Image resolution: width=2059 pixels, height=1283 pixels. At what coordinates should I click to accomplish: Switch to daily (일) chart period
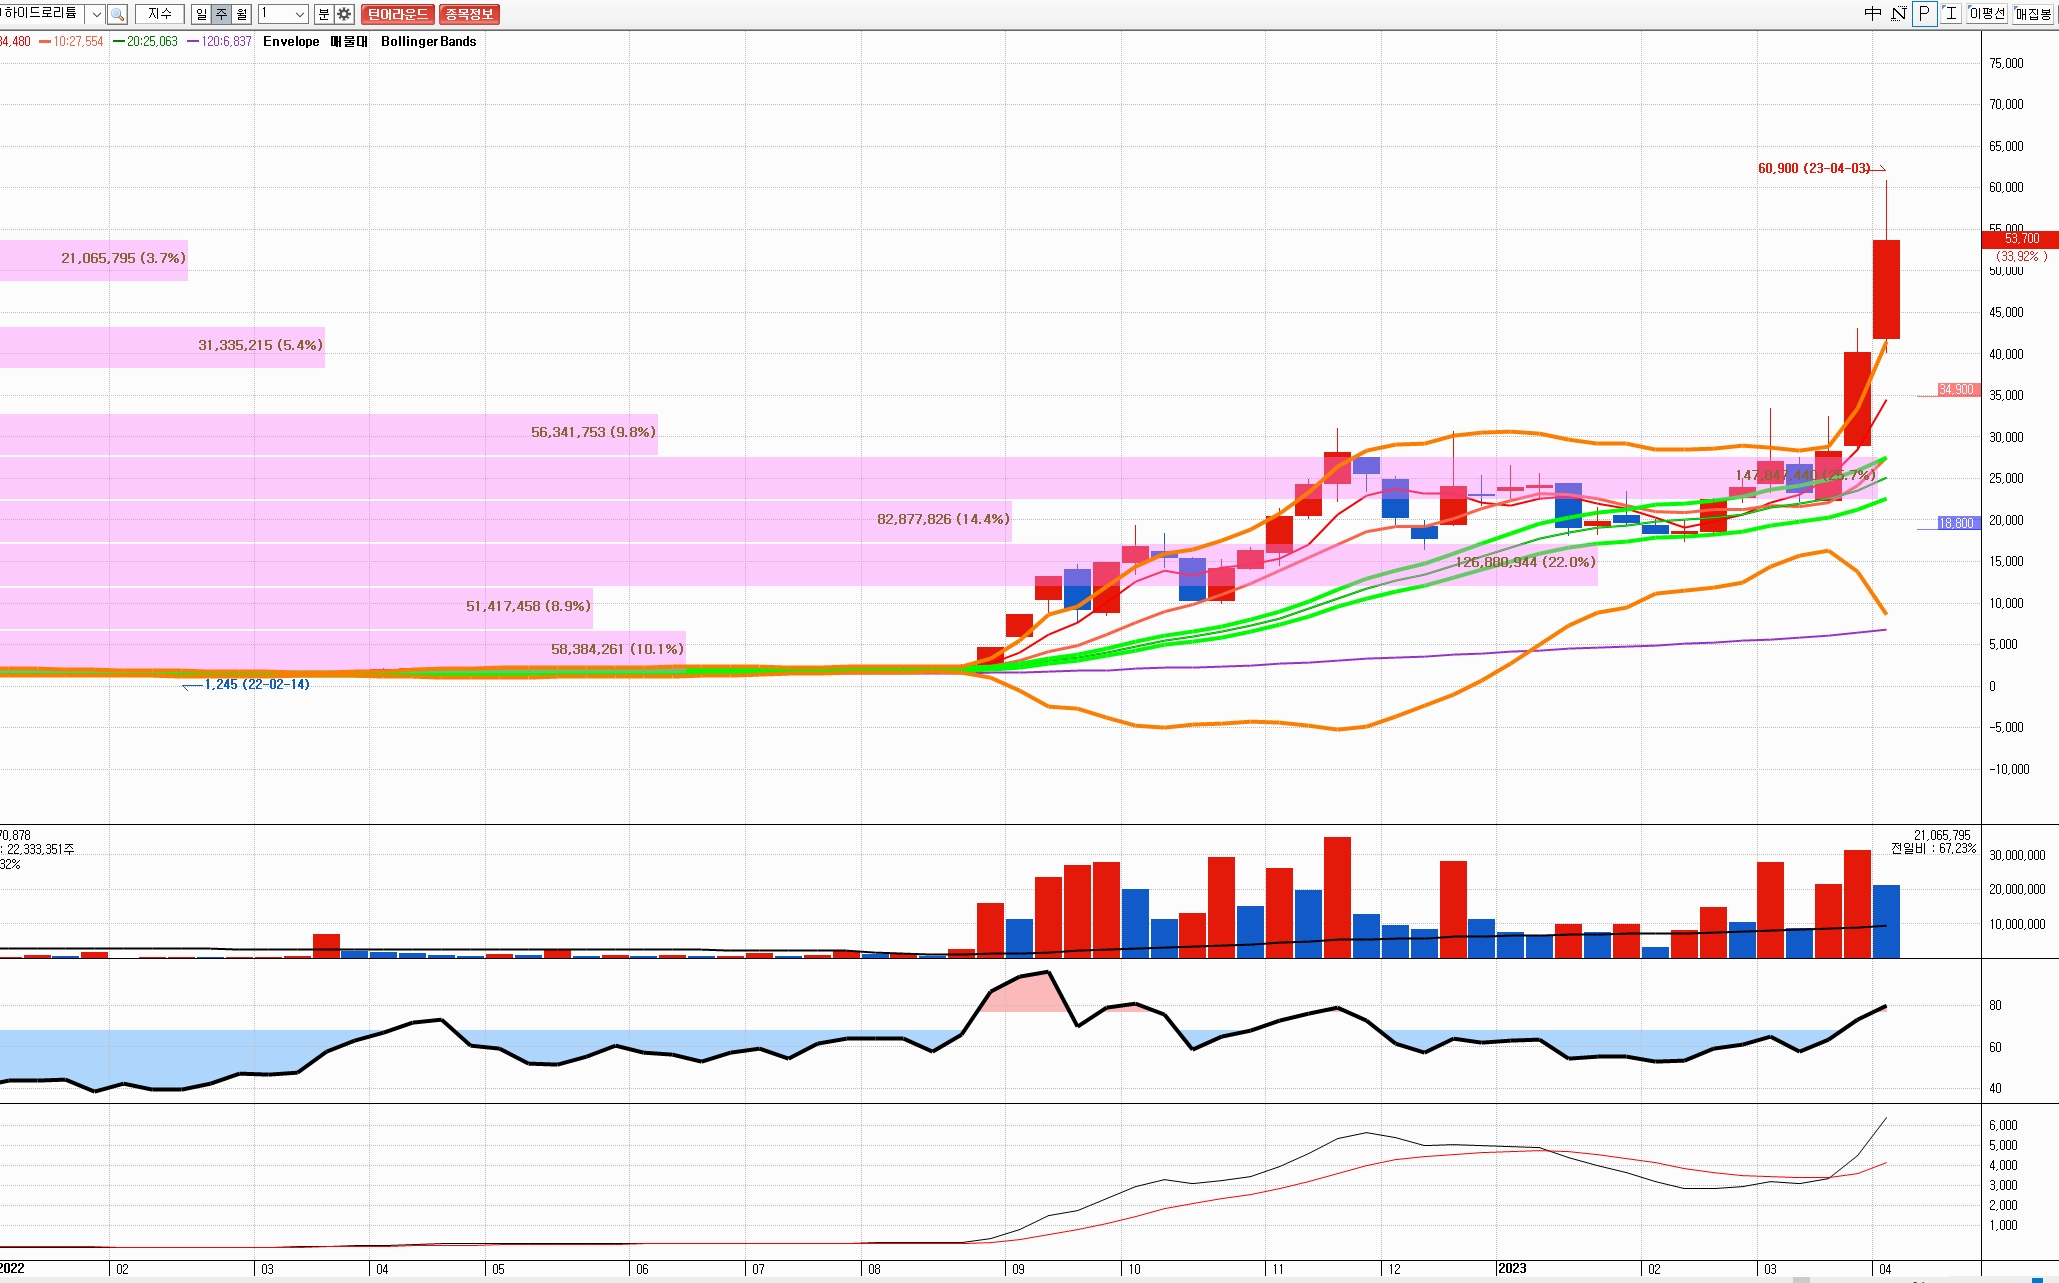point(201,14)
